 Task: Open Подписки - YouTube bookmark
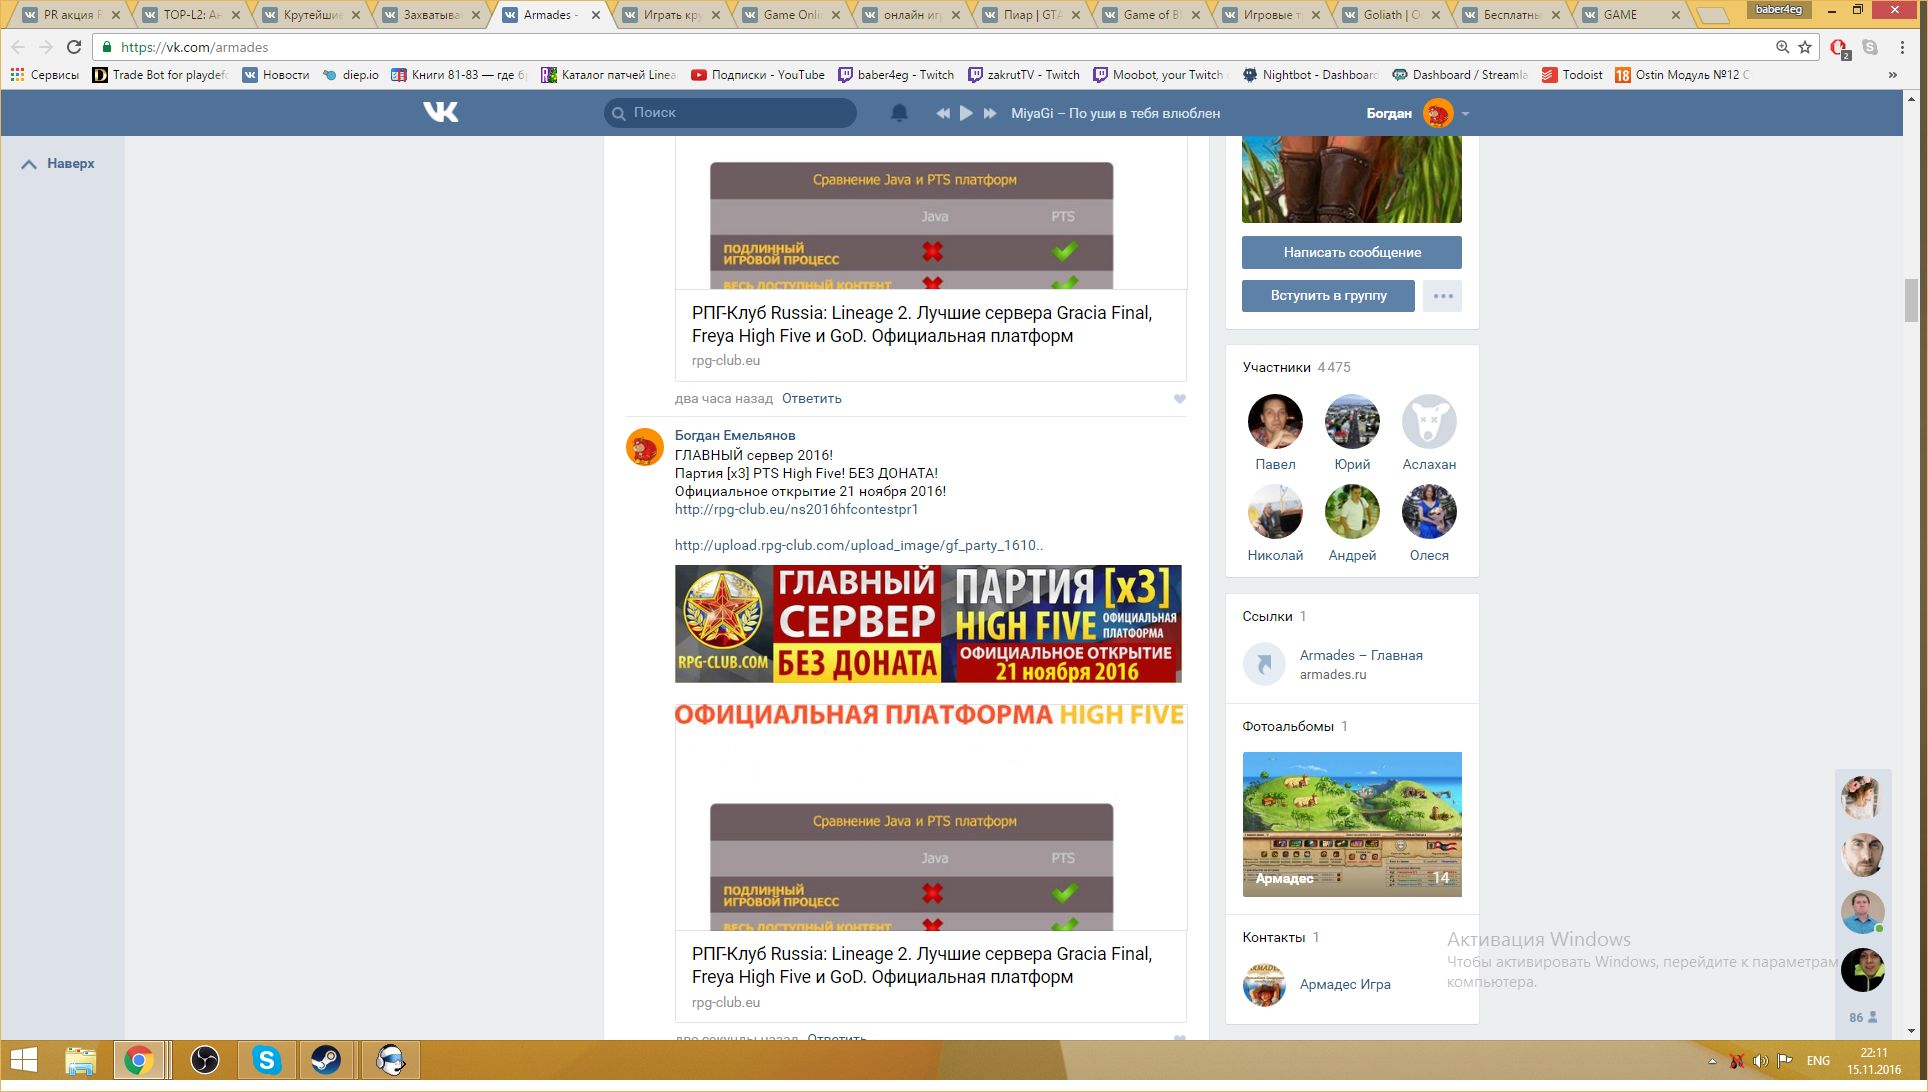(x=758, y=75)
